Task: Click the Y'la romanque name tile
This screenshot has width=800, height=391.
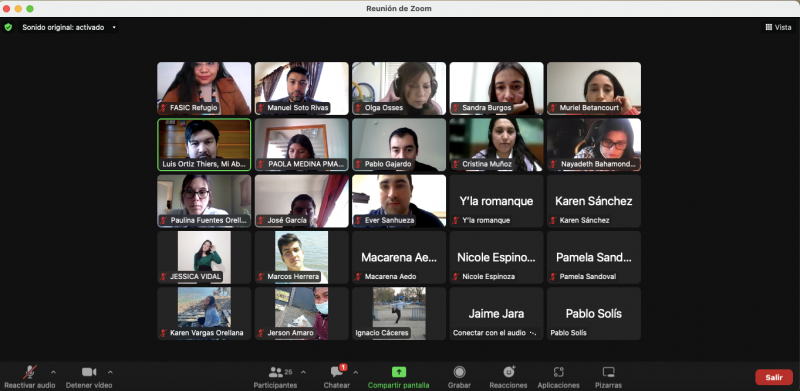Action: (496, 201)
